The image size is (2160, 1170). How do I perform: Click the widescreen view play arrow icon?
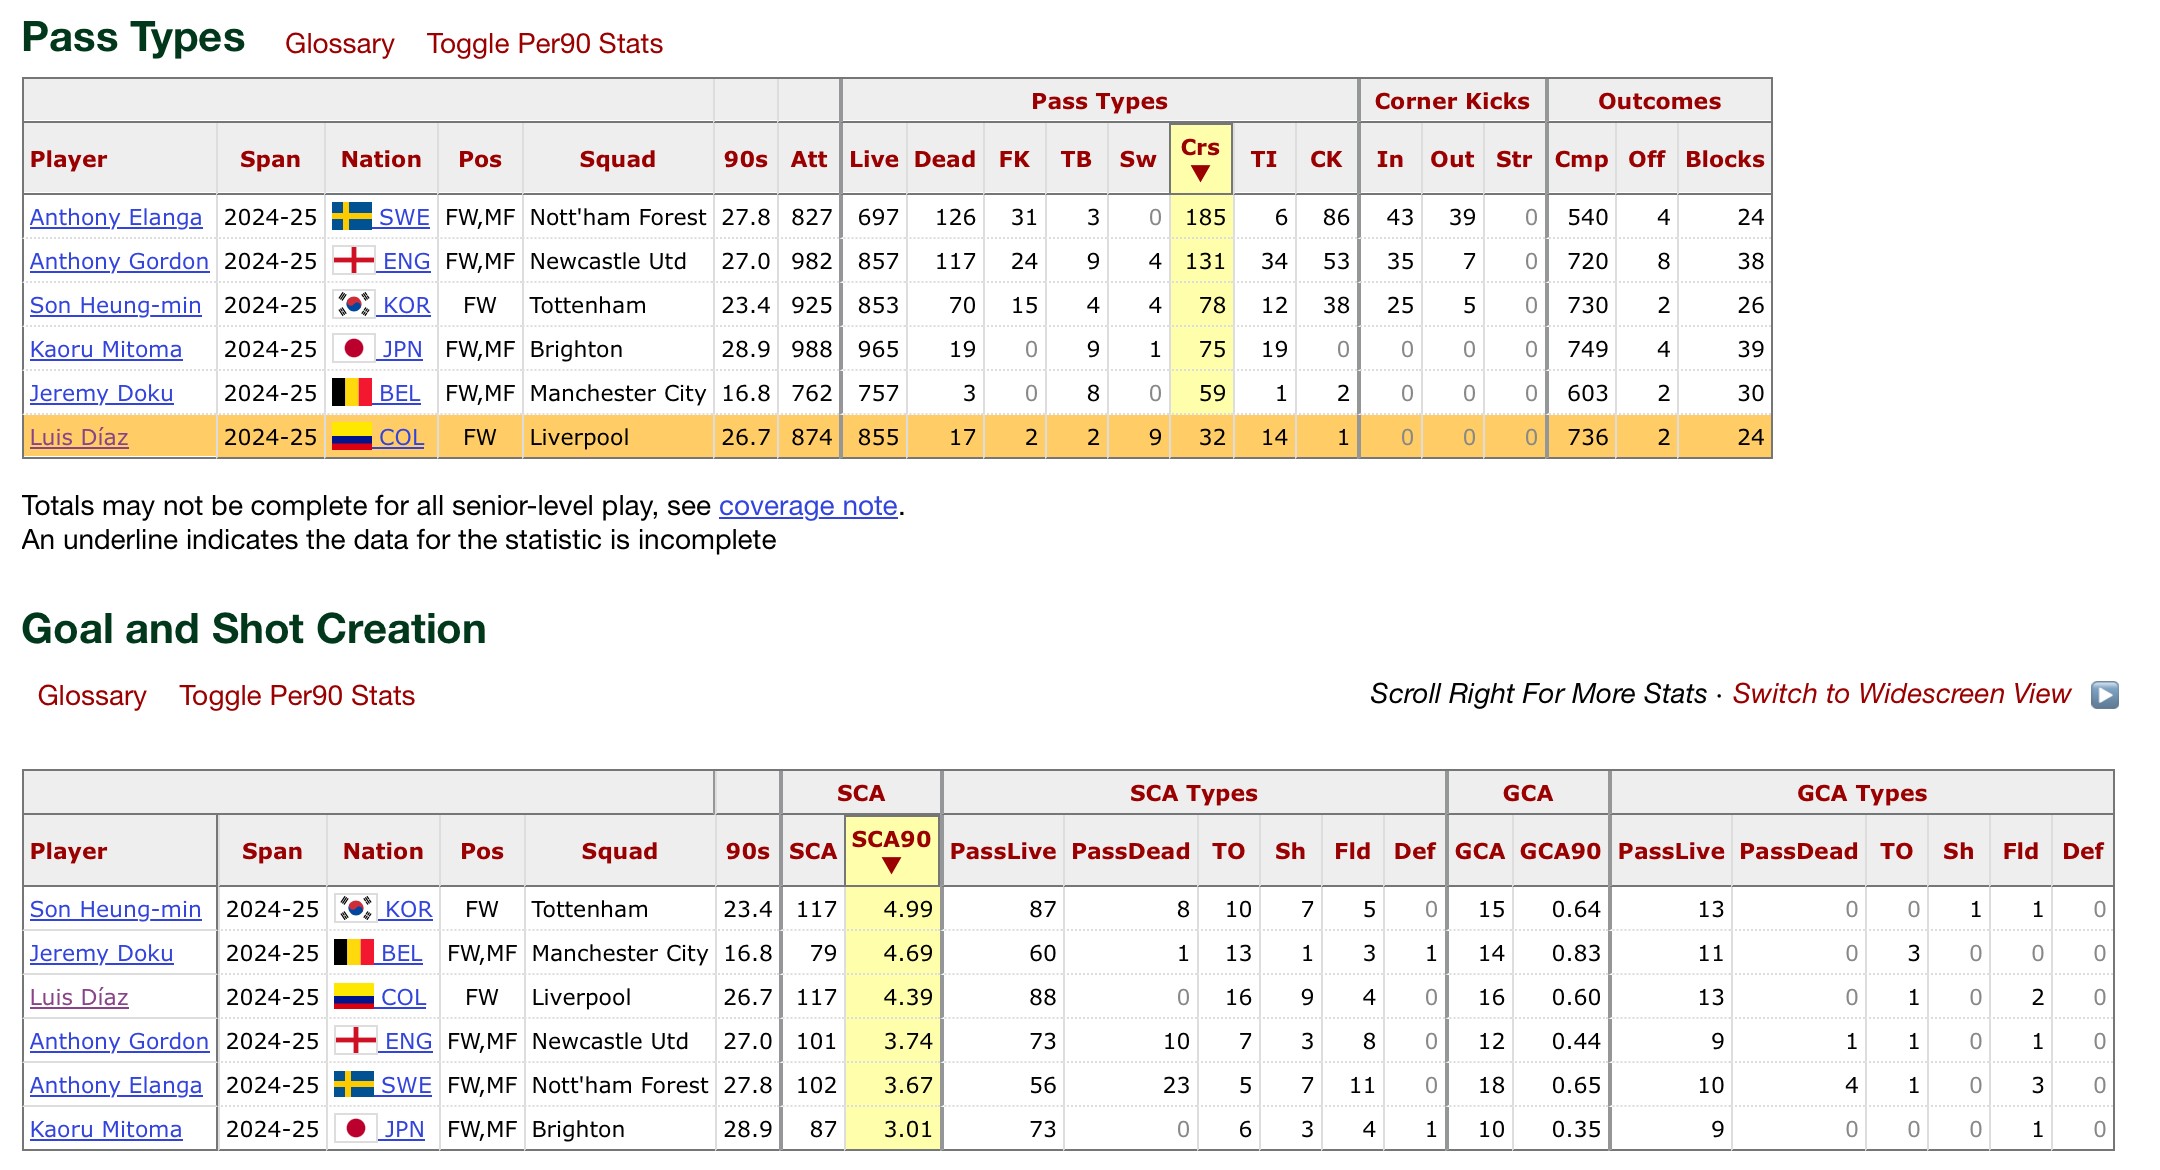(2104, 695)
